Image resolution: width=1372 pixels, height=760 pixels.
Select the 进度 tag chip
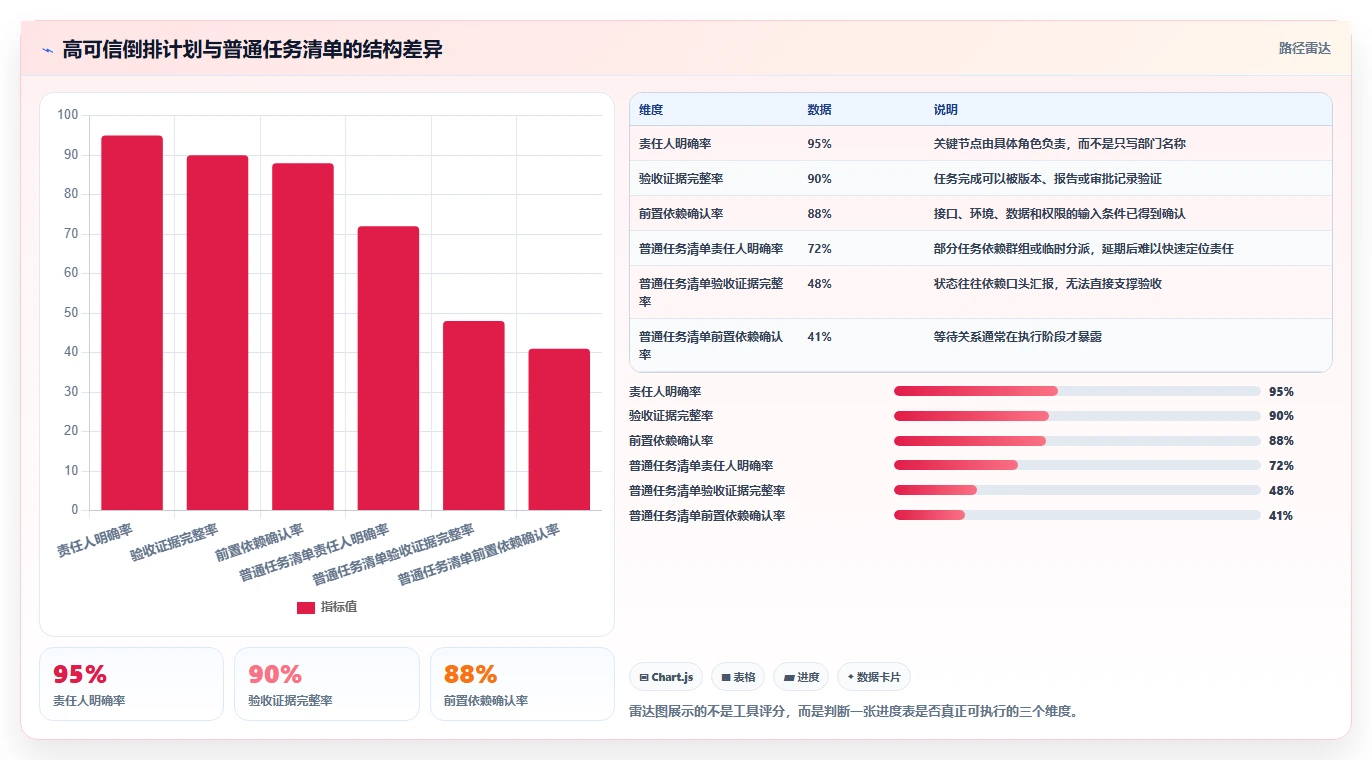point(801,677)
